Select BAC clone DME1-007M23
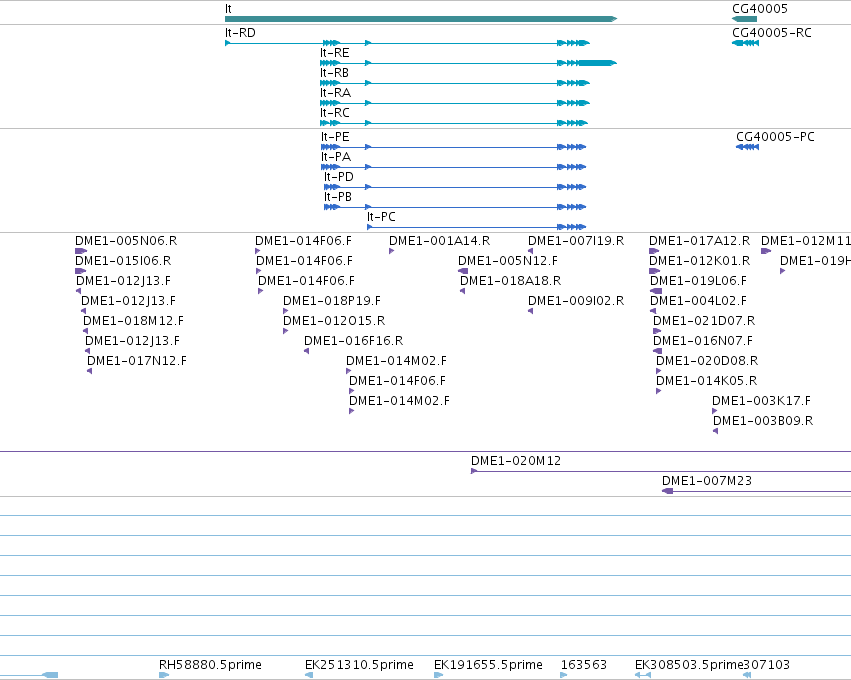The height and width of the screenshot is (680, 851). [x=707, y=481]
